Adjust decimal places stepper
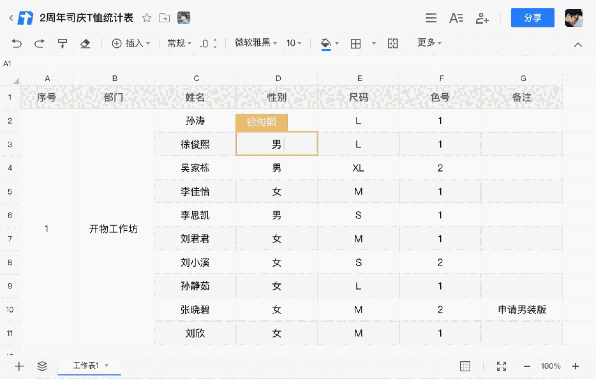The width and height of the screenshot is (596, 379). [208, 43]
